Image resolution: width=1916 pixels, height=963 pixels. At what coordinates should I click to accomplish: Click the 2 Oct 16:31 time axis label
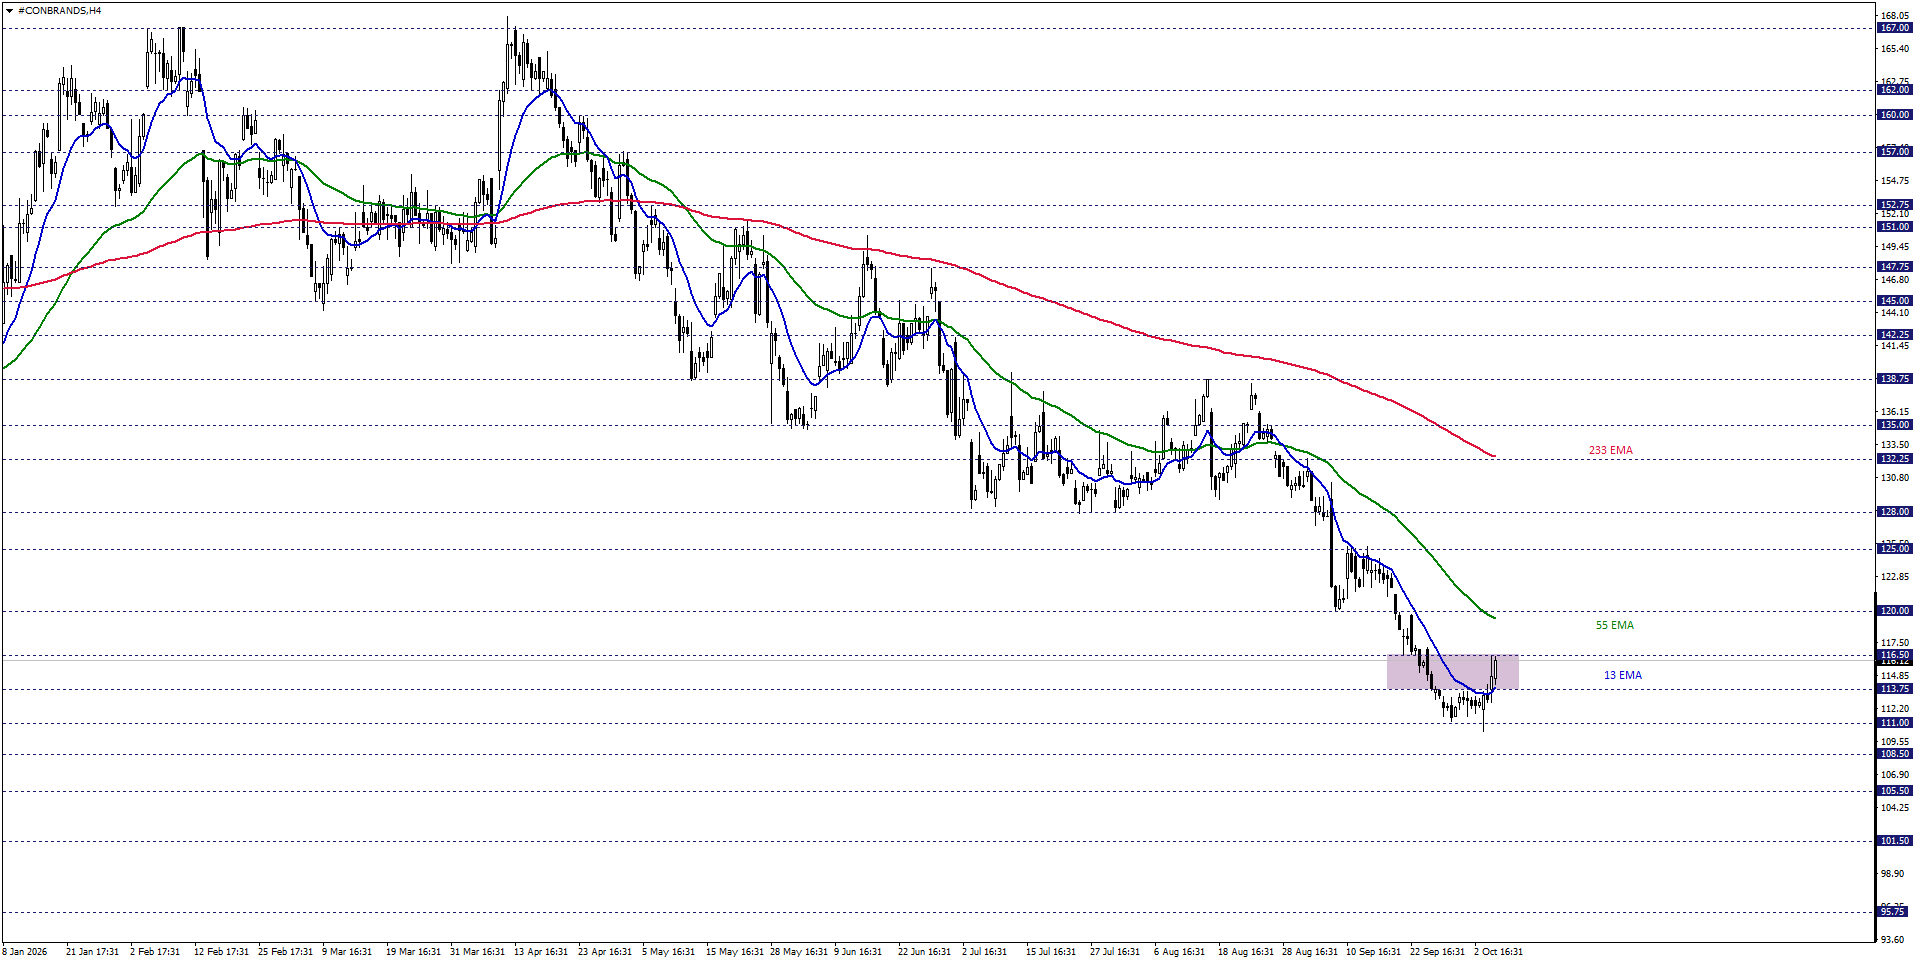[x=1498, y=952]
